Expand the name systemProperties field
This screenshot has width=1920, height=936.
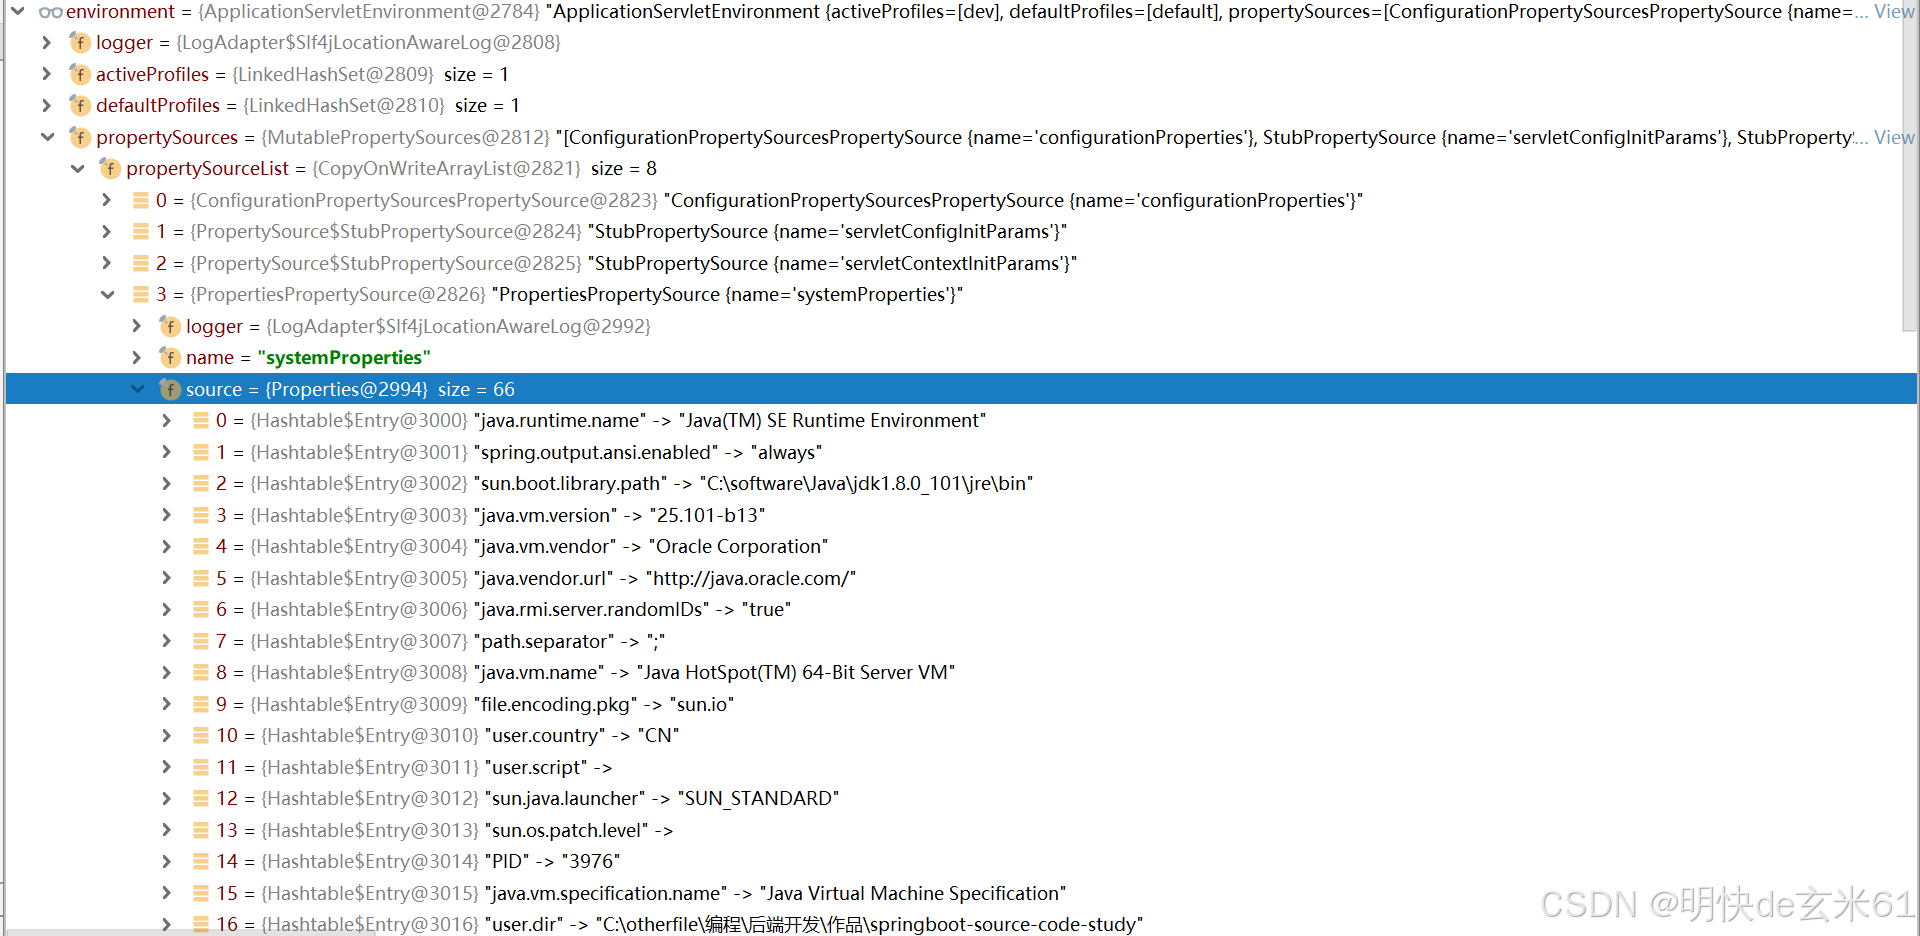(137, 357)
